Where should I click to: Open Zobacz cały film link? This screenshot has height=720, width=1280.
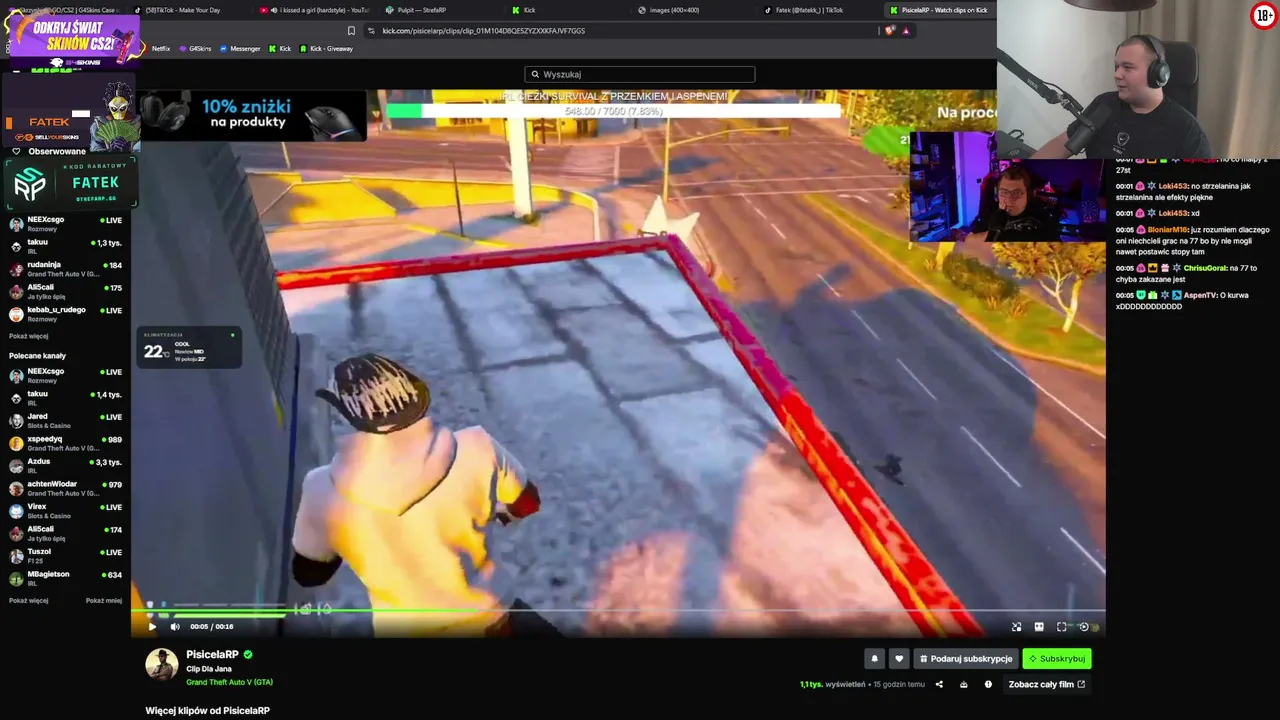[x=1047, y=685]
